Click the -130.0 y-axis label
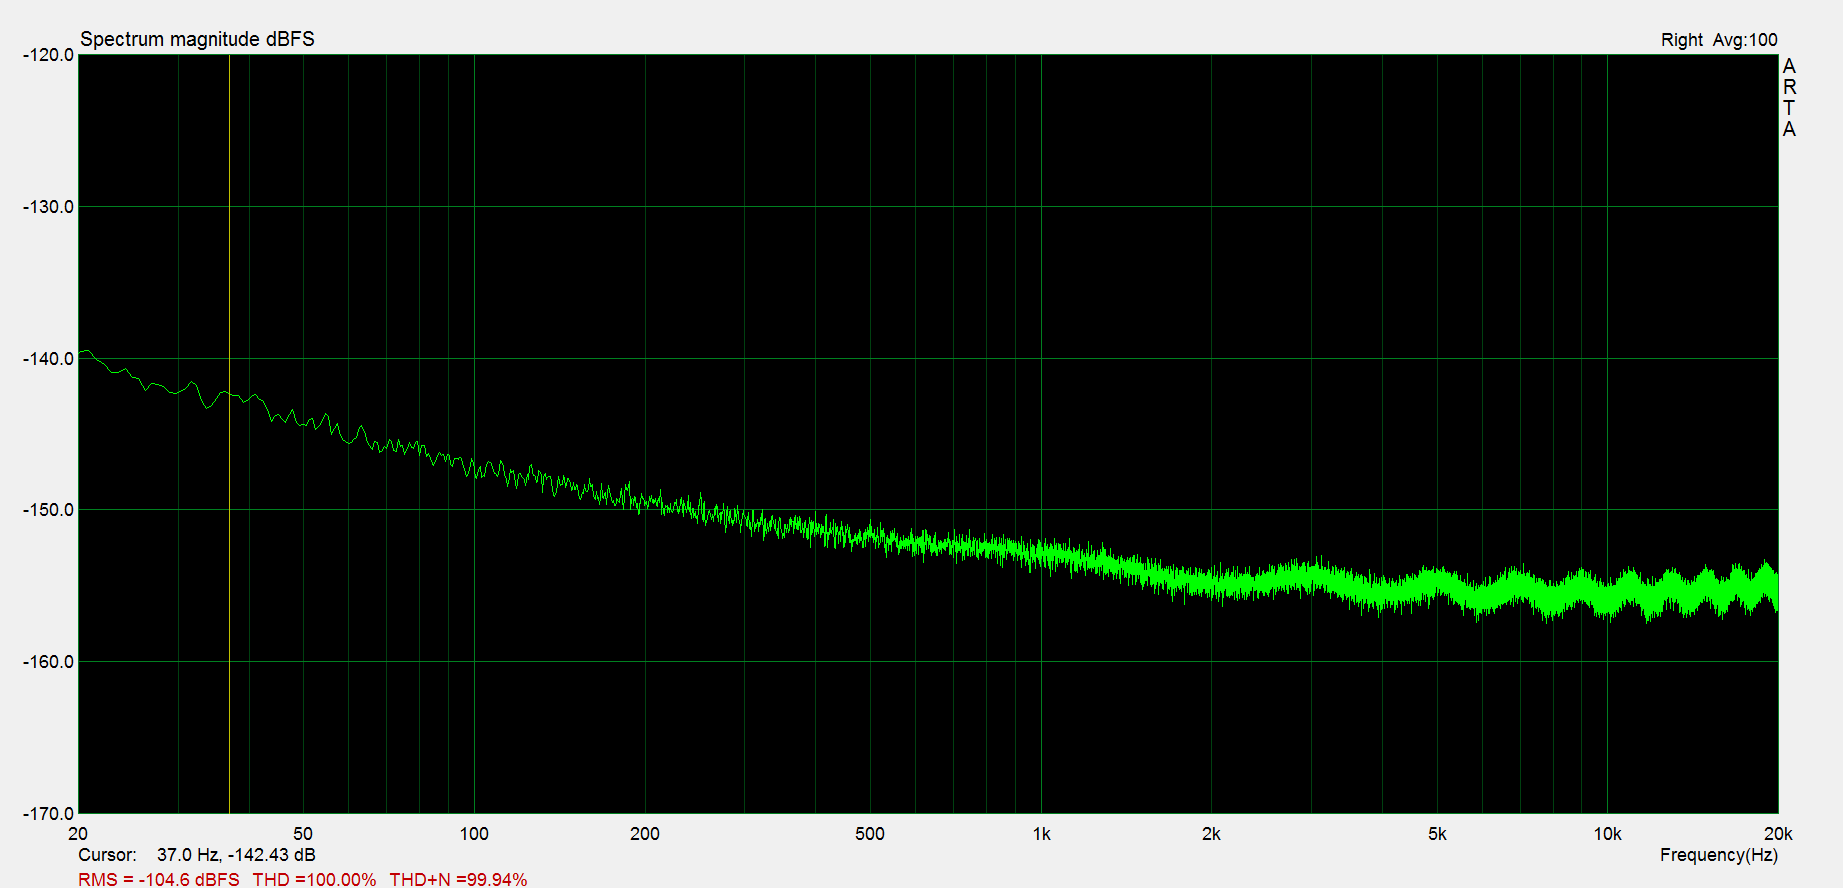This screenshot has height=888, width=1843. pos(48,207)
